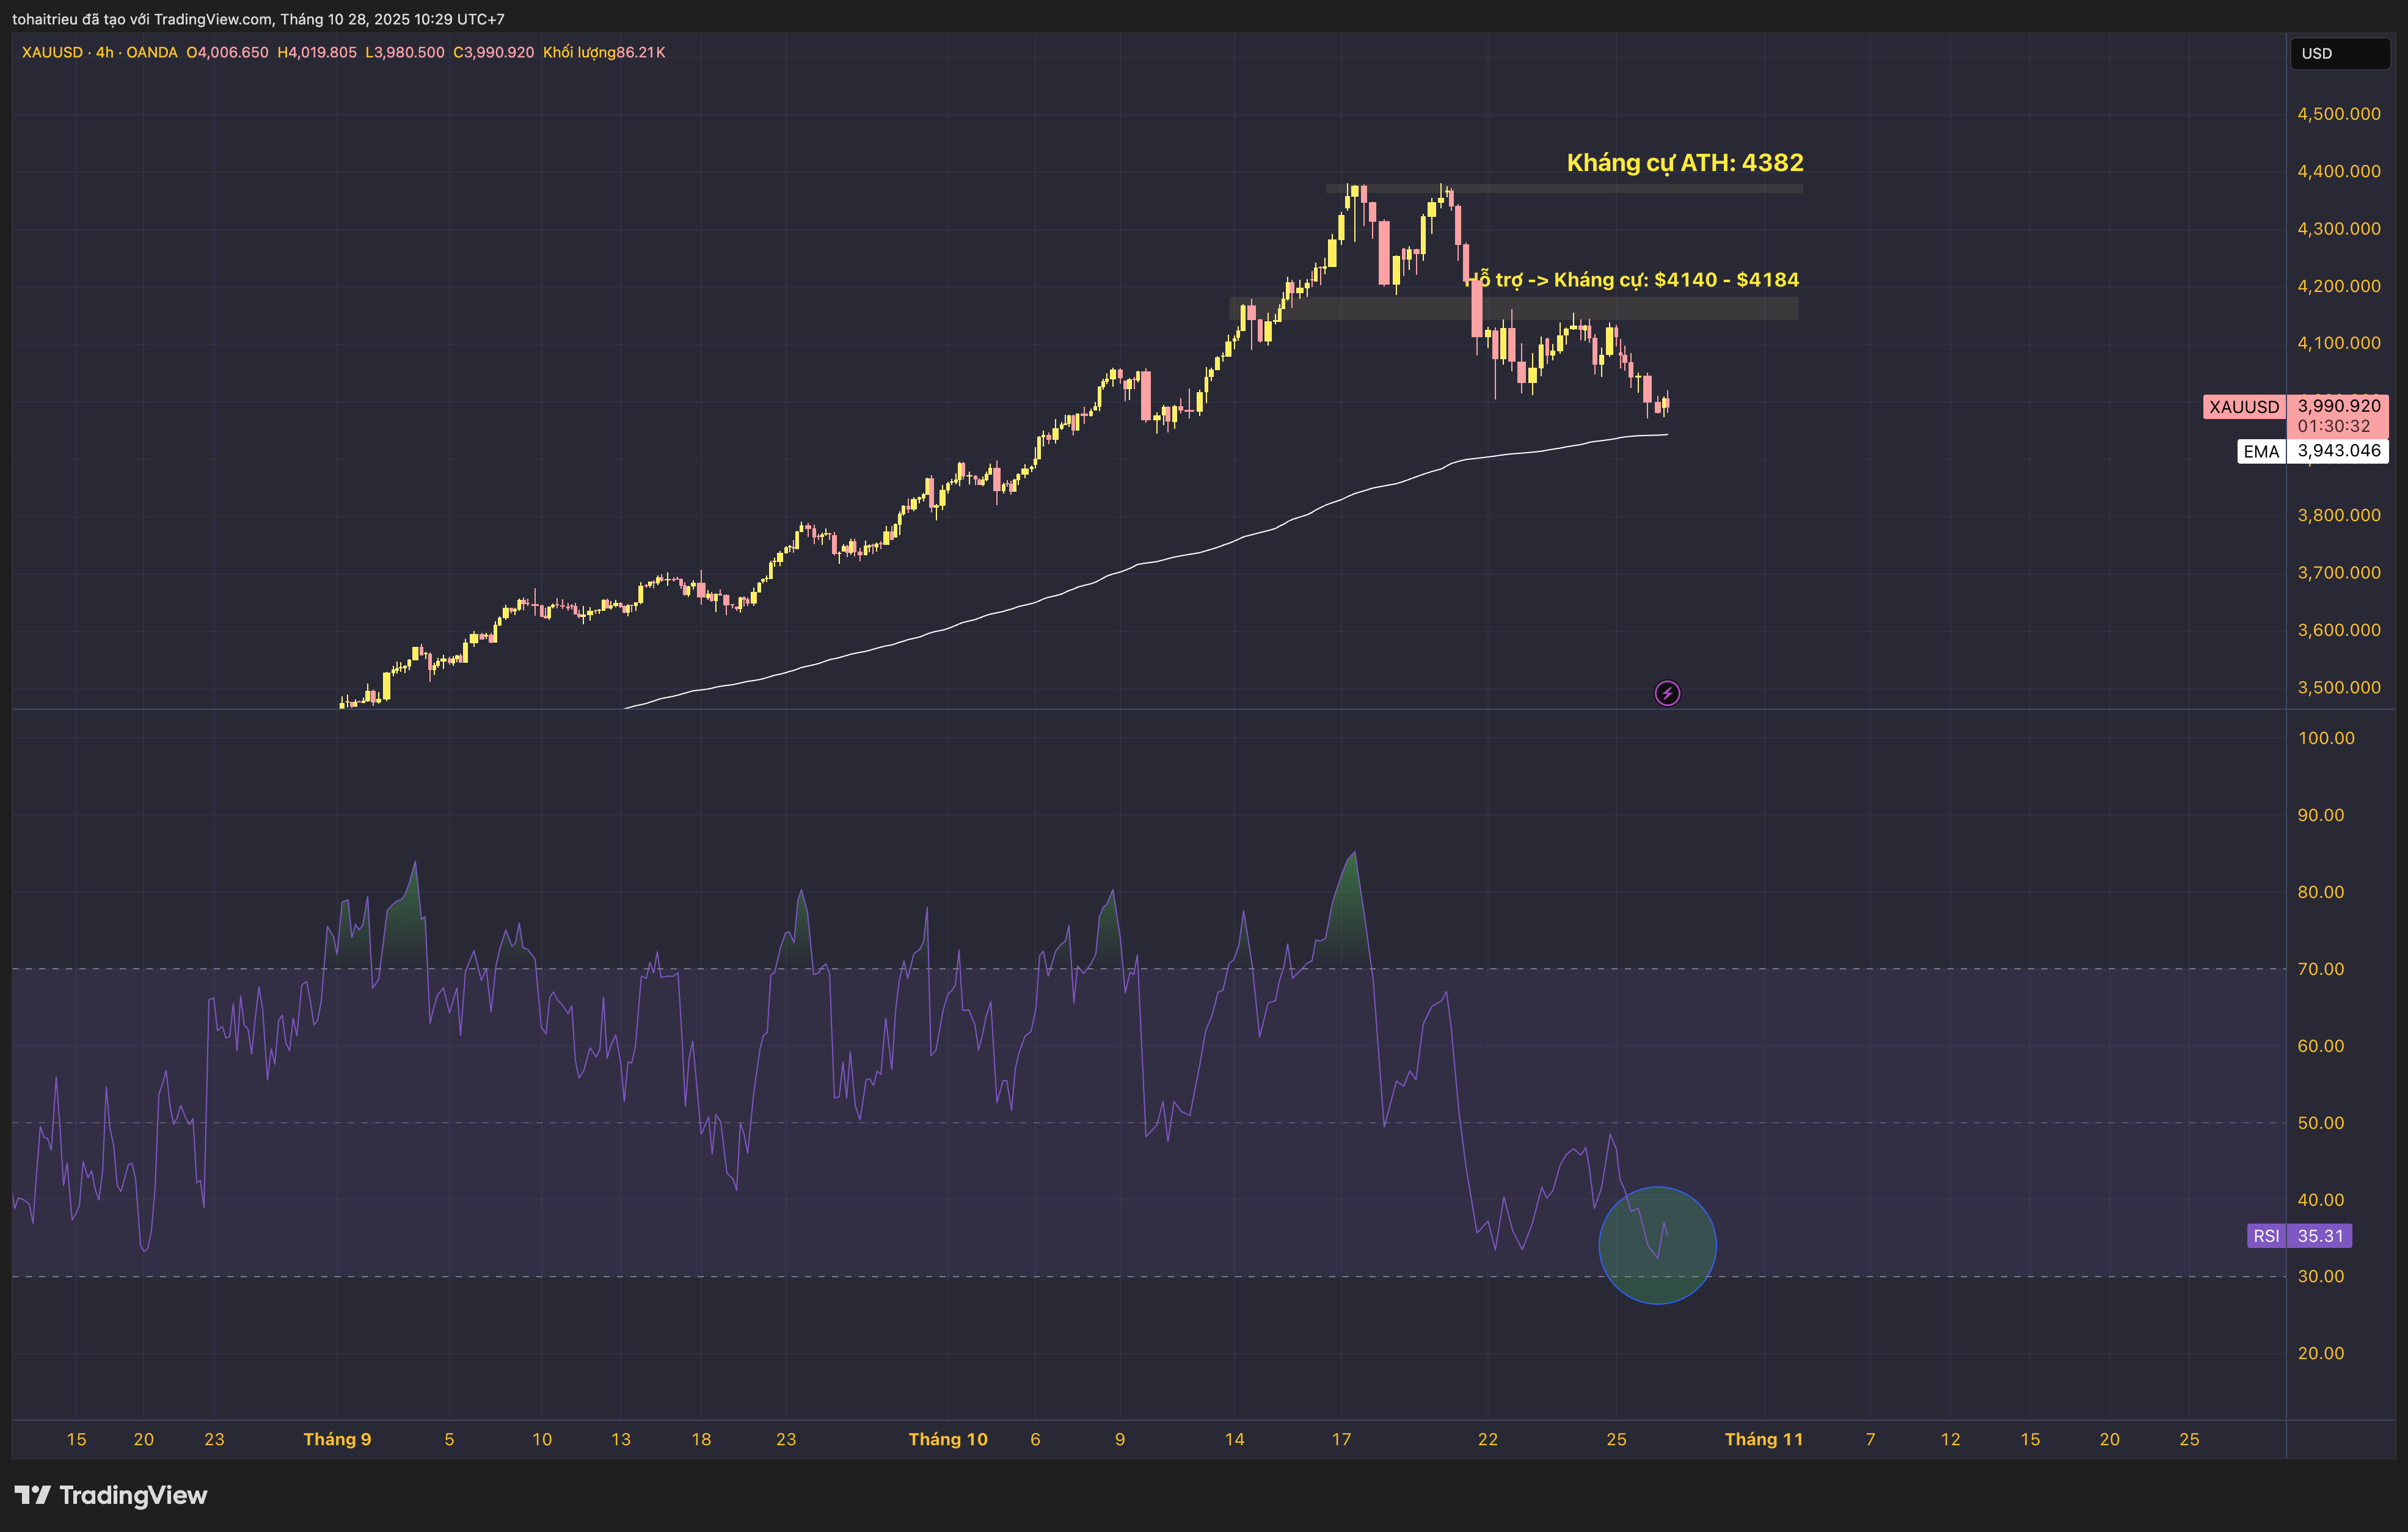Select the grey $4140-$4184 zone rectangle
This screenshot has height=1532, width=2408.
point(1513,308)
